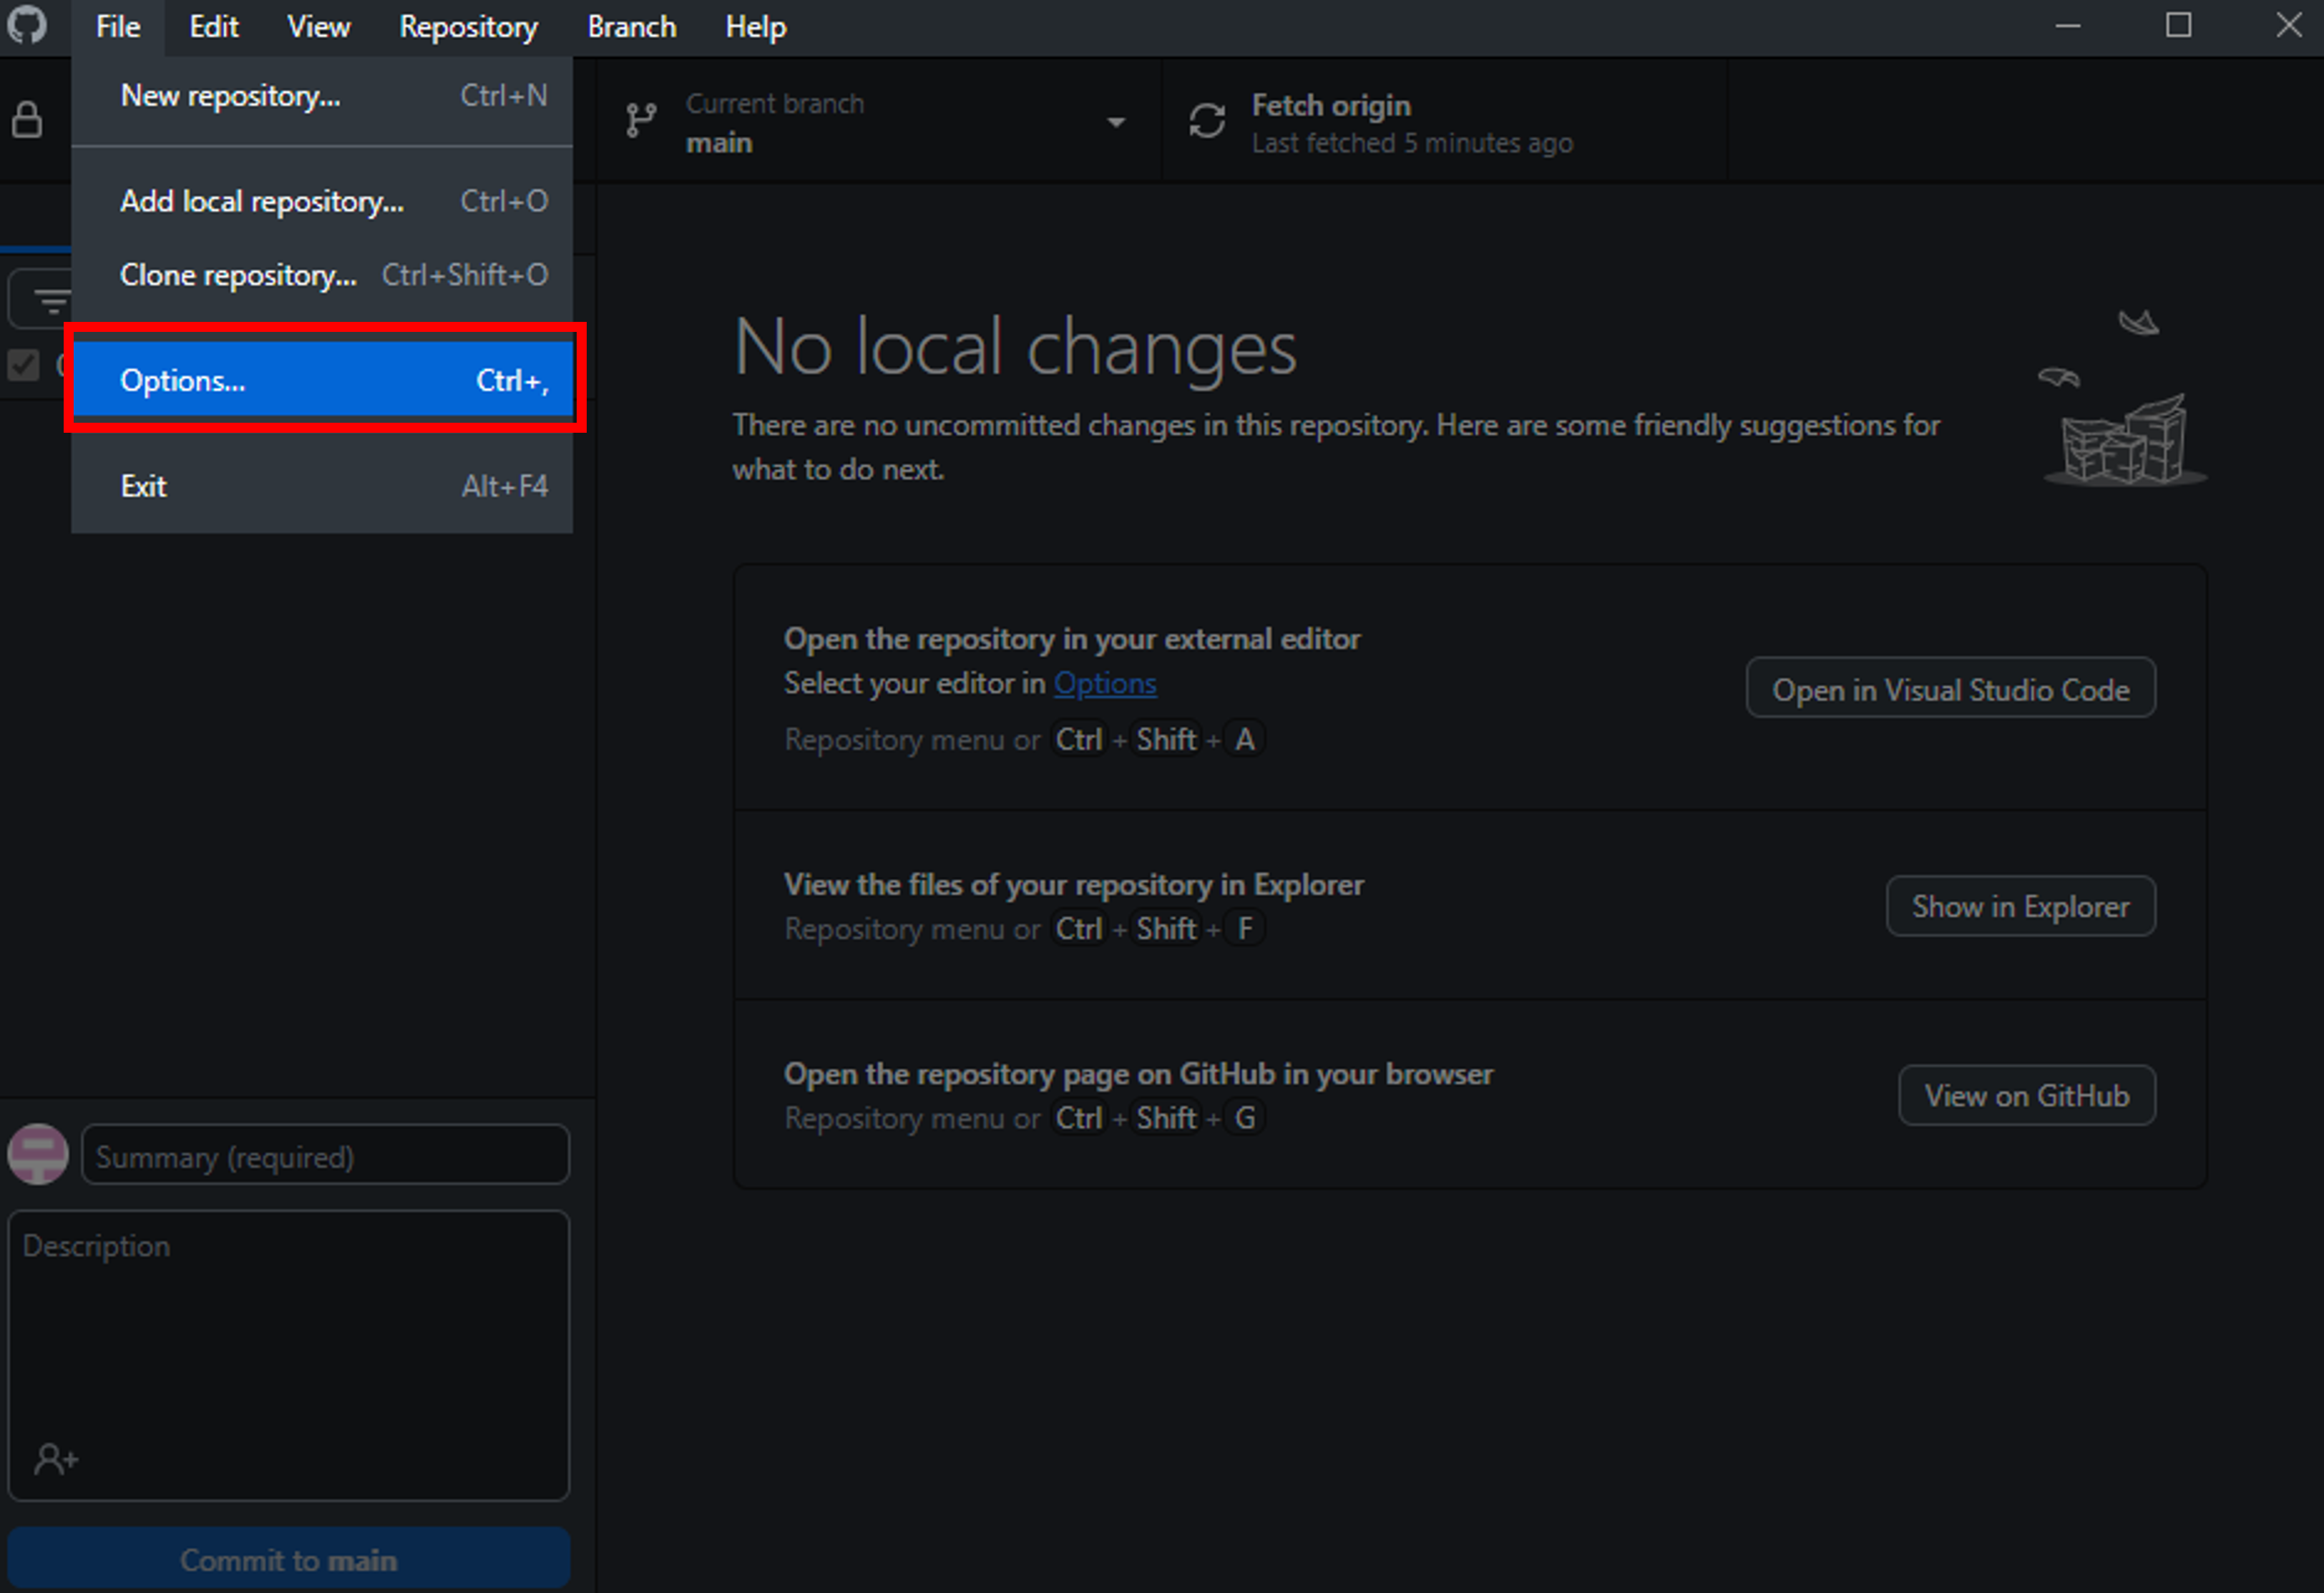Click Open in Visual Studio Code
Screen dimensions: 2324x1593
1950,688
